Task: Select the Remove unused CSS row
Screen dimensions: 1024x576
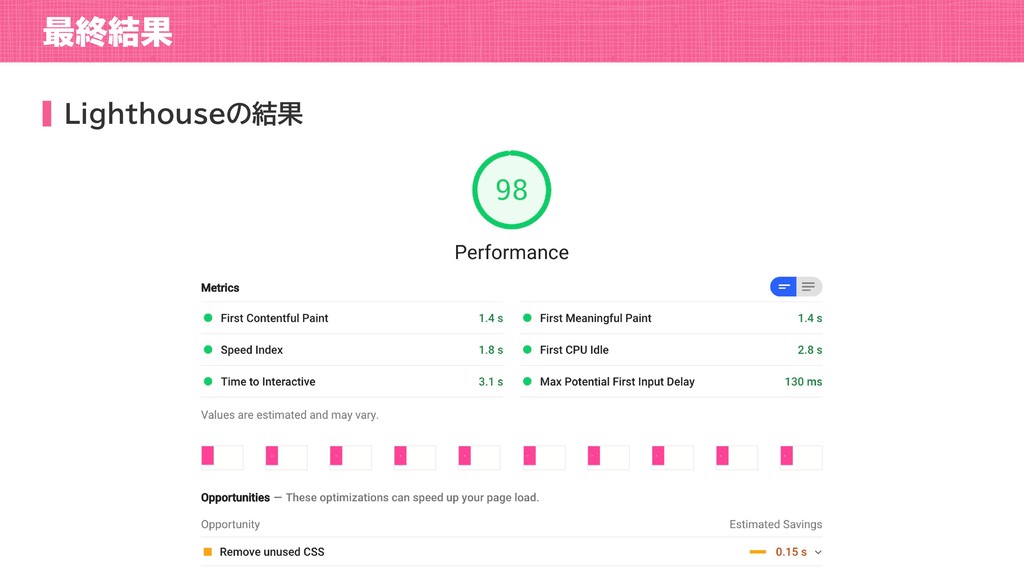Action: 511,552
